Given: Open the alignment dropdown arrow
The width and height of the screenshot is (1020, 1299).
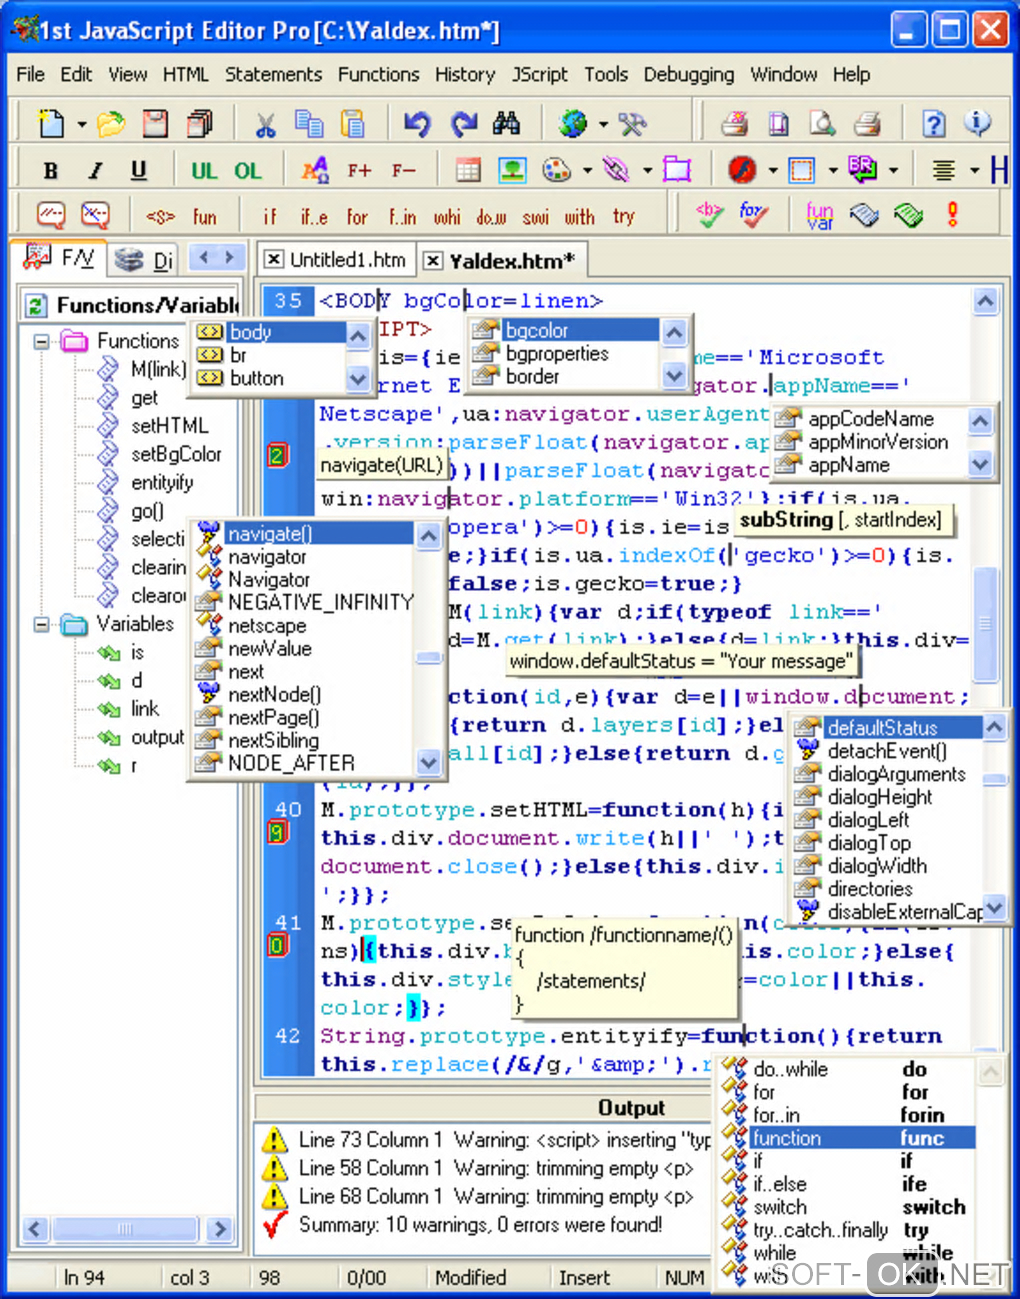Looking at the screenshot, I should 974,170.
